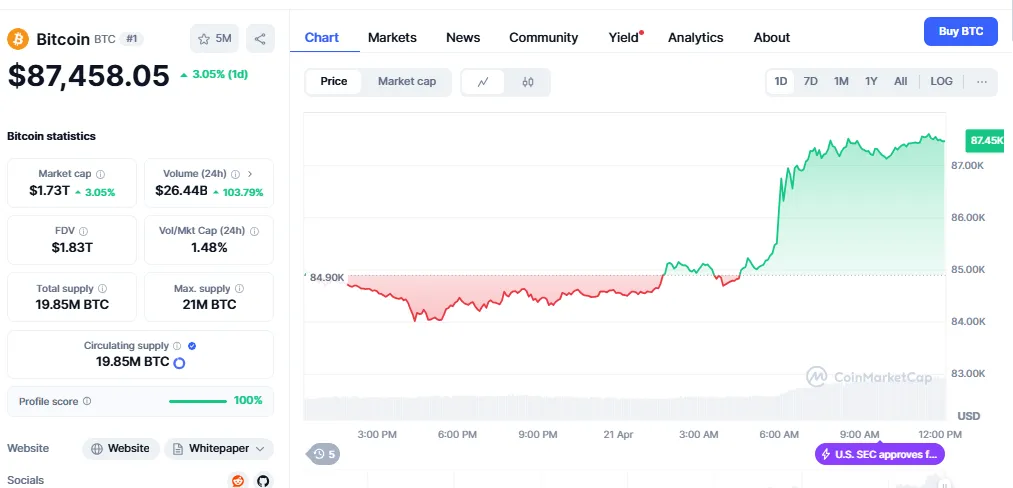Open the GitHub social icon
Screen dimensions: 1013x488
[x=263, y=480]
